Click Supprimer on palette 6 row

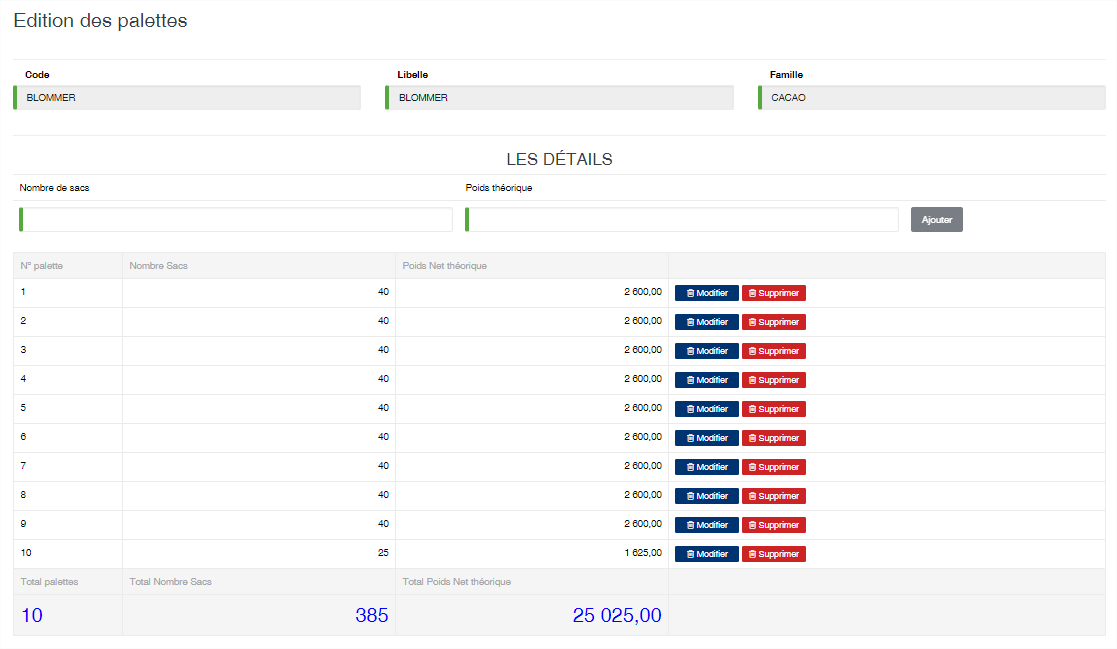(x=774, y=438)
